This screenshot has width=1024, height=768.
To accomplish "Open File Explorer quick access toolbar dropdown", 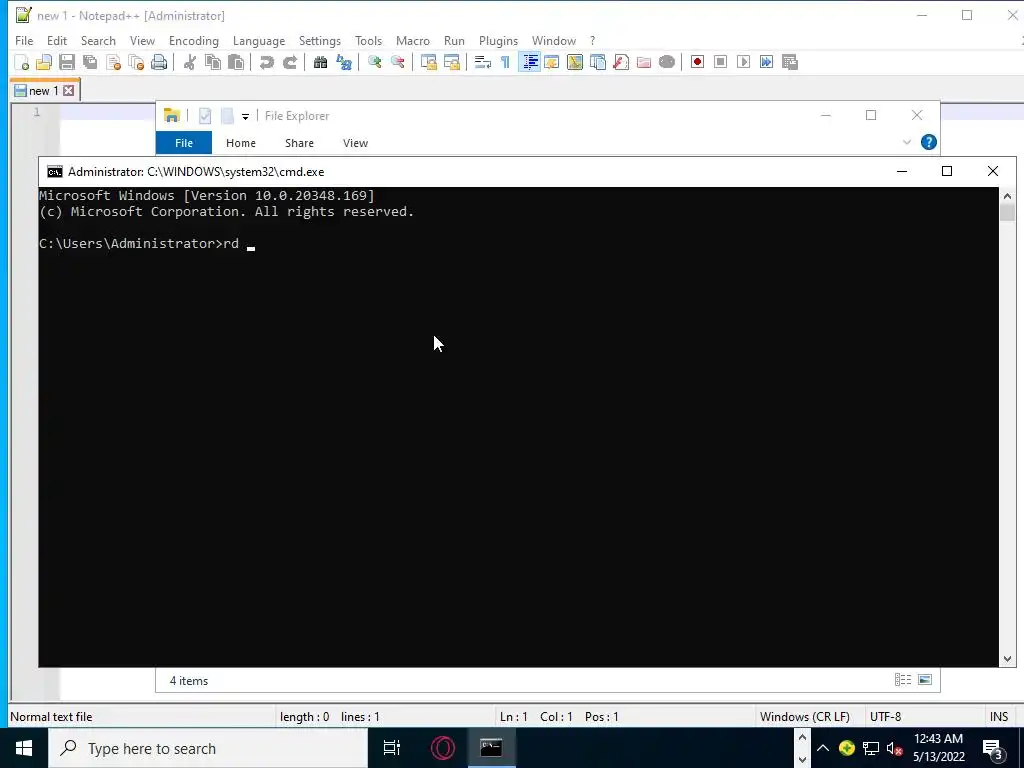I will (x=246, y=116).
